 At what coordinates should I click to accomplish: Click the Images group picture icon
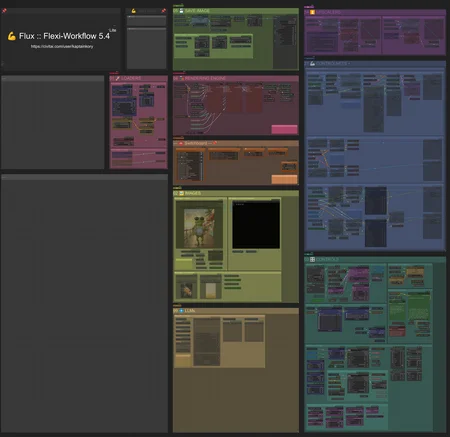[182, 193]
